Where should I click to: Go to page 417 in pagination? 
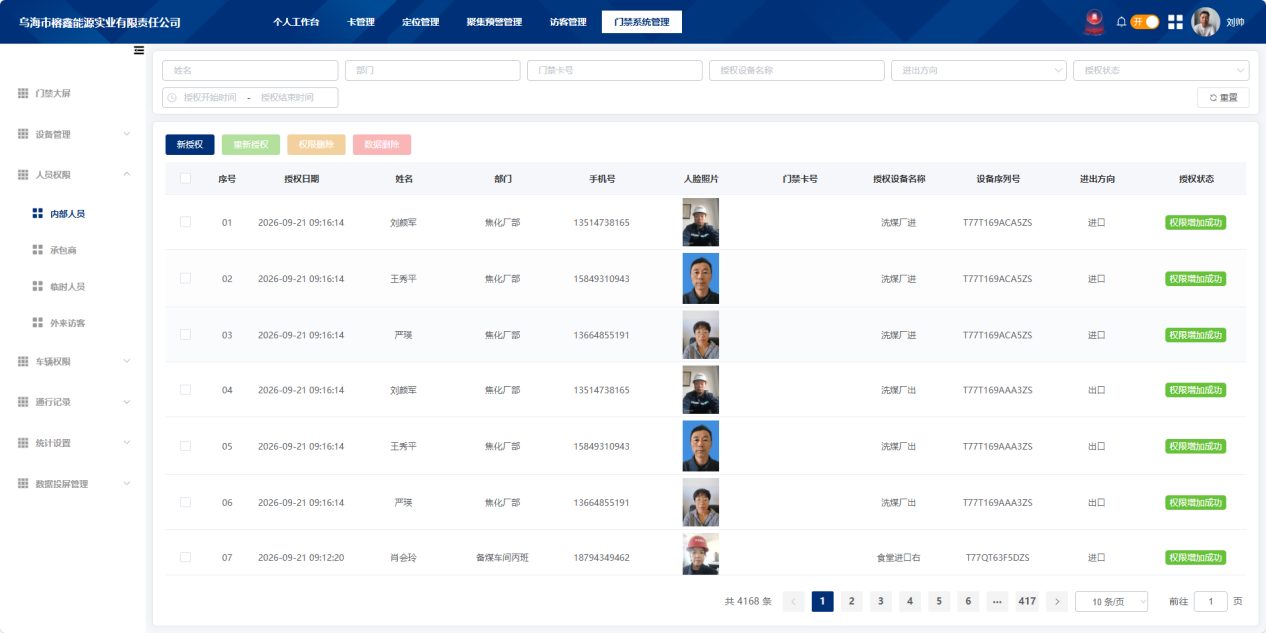pyautogui.click(x=1027, y=601)
